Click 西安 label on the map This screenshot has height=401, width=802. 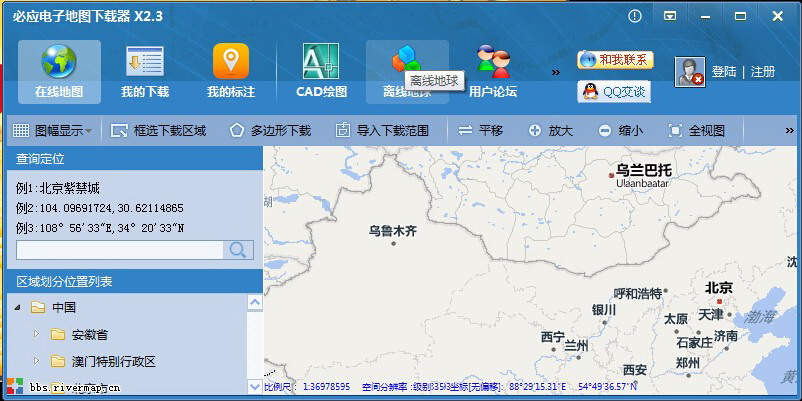(x=635, y=369)
